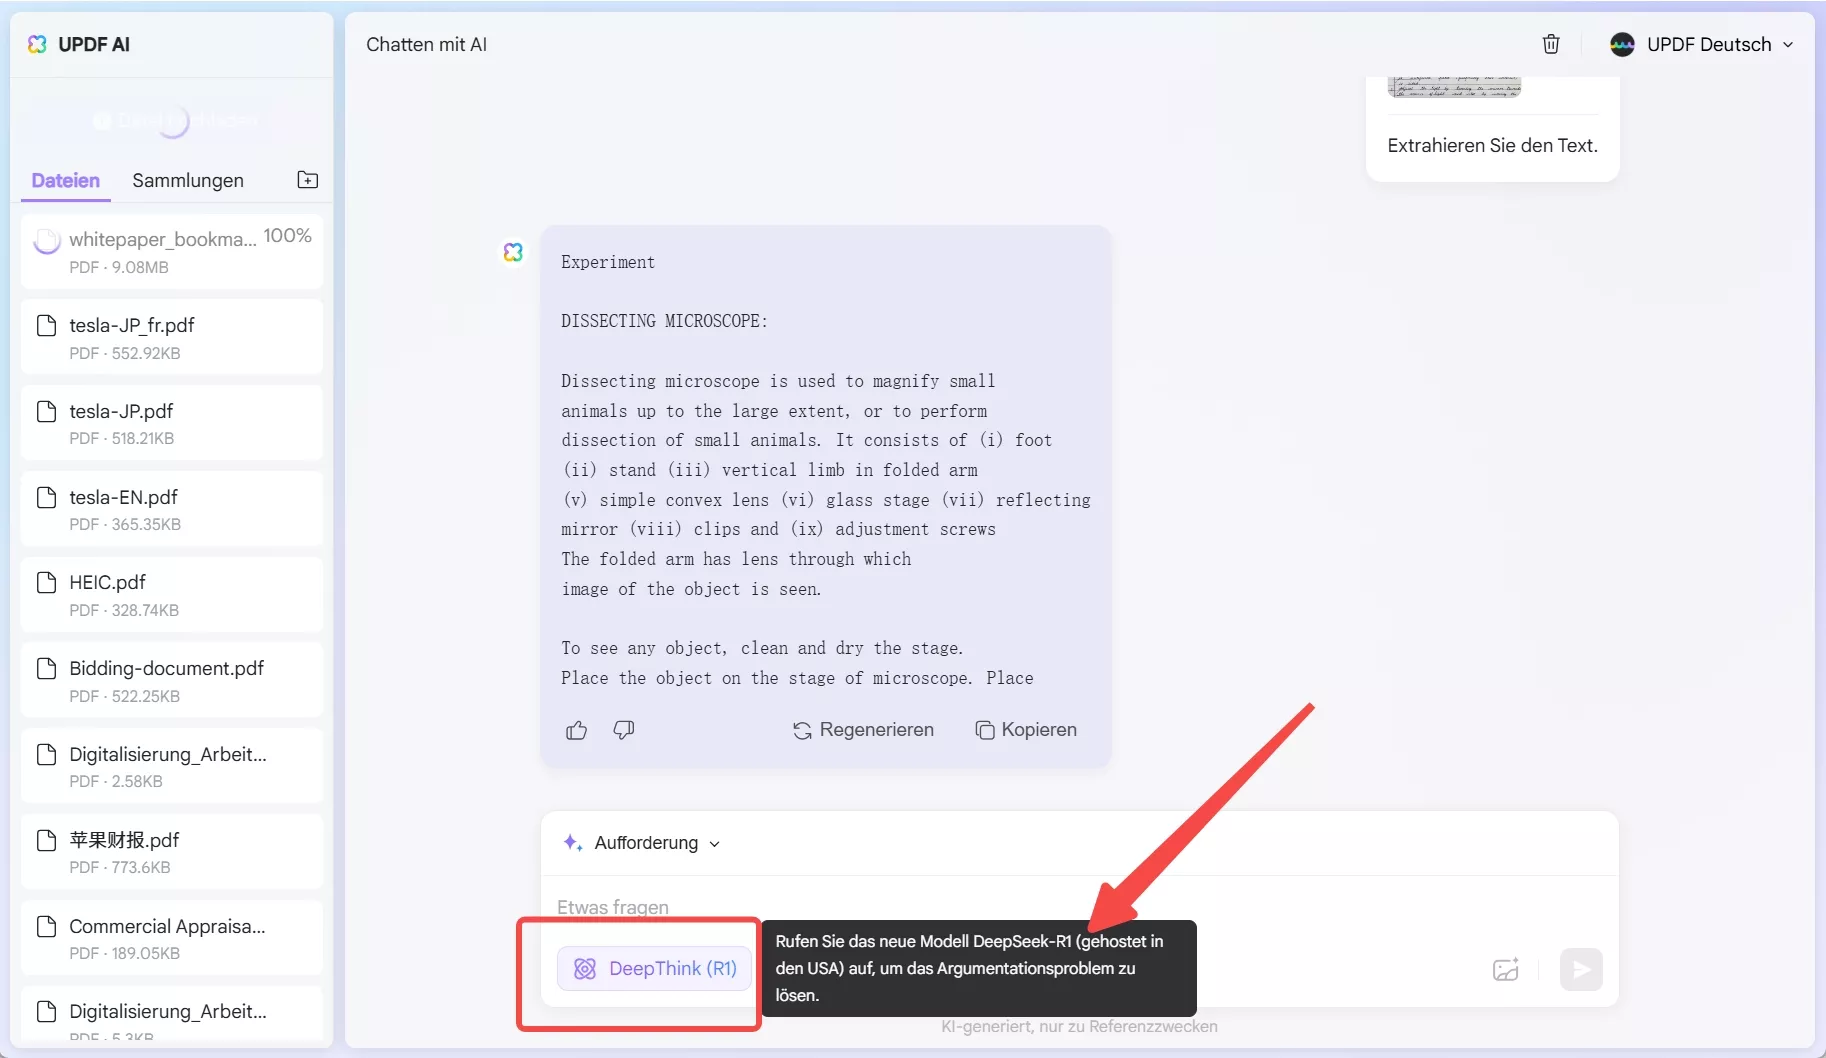Click the Regenerieren button
1826x1058 pixels.
tap(863, 730)
